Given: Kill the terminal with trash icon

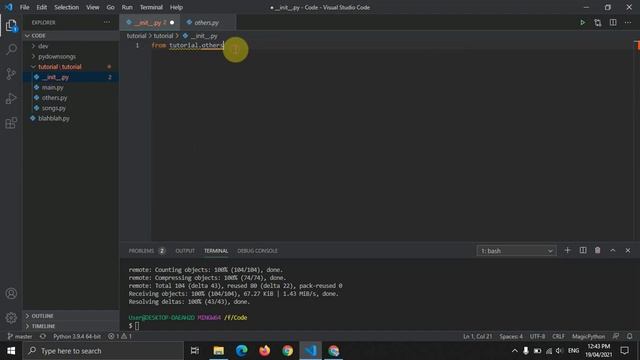Looking at the screenshot, I should point(598,250).
